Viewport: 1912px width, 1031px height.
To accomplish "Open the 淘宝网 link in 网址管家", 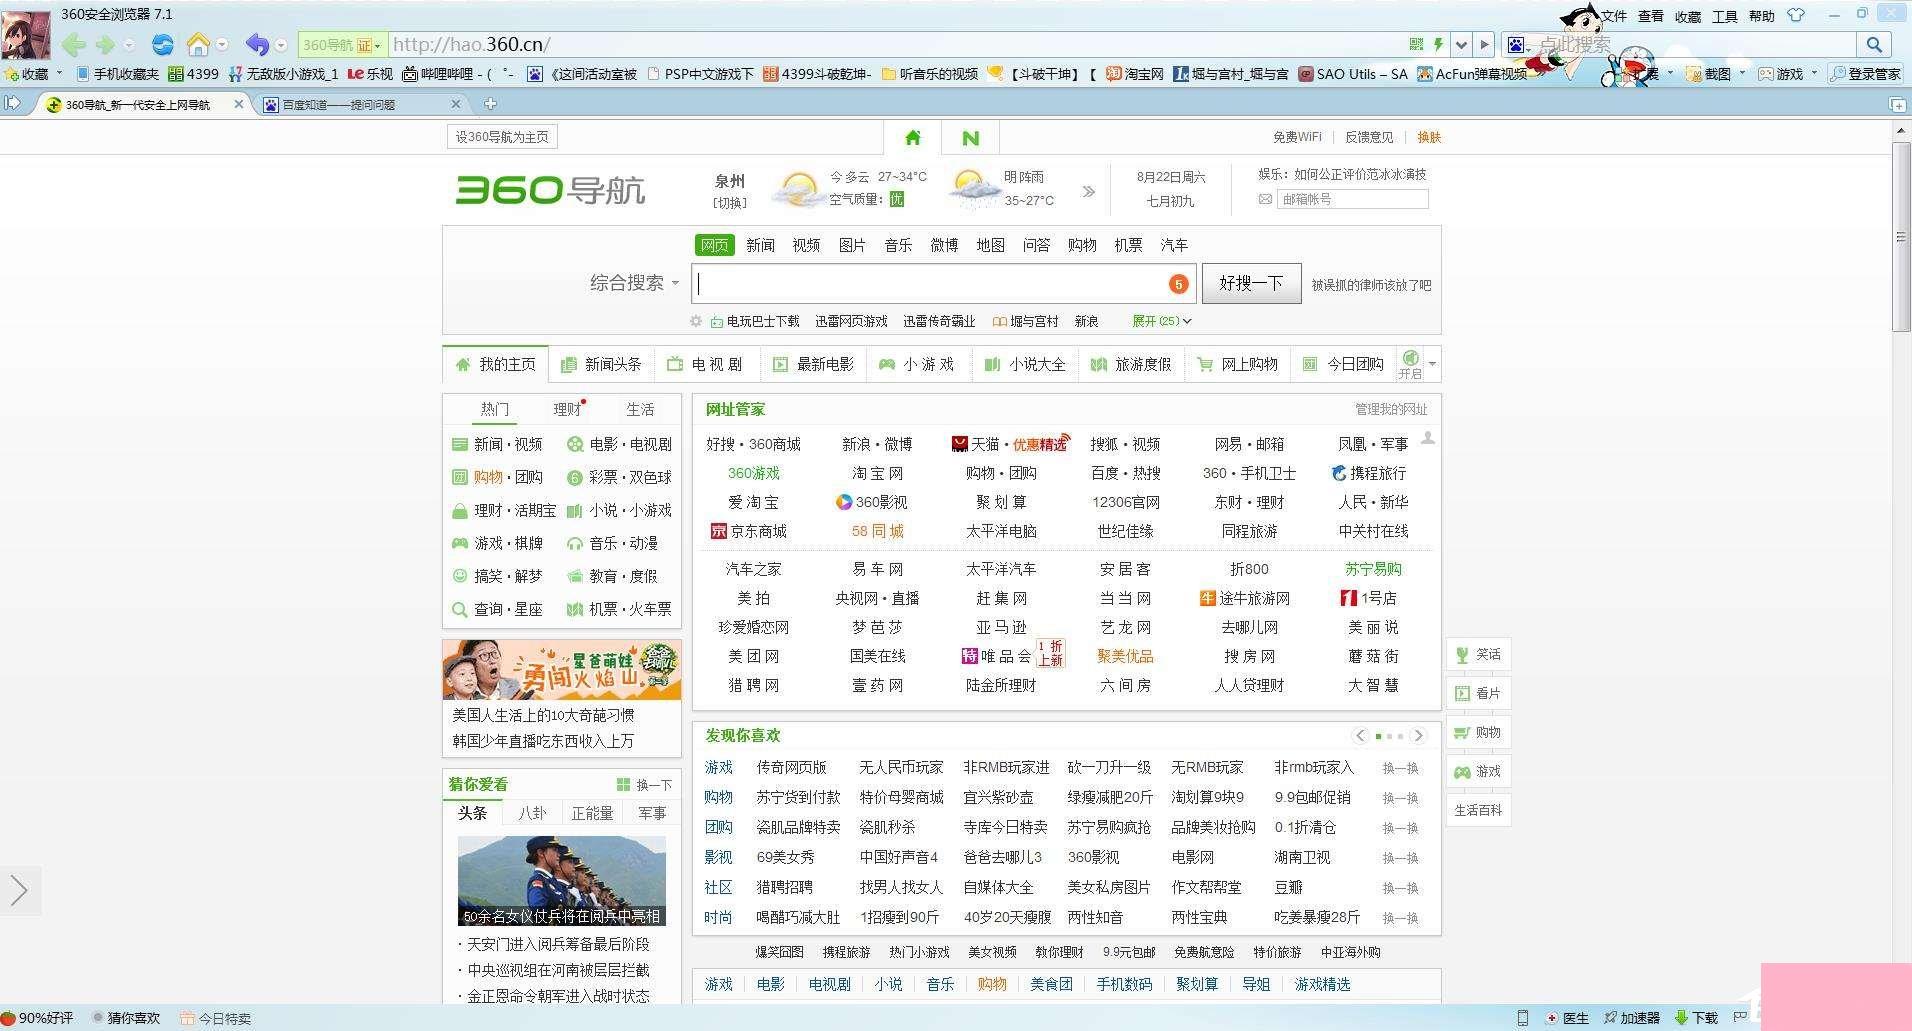I will (x=878, y=473).
